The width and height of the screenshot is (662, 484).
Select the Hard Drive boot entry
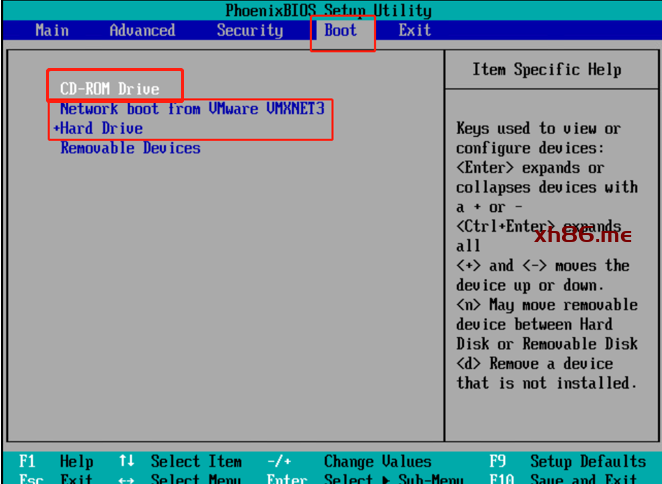[x=102, y=128]
